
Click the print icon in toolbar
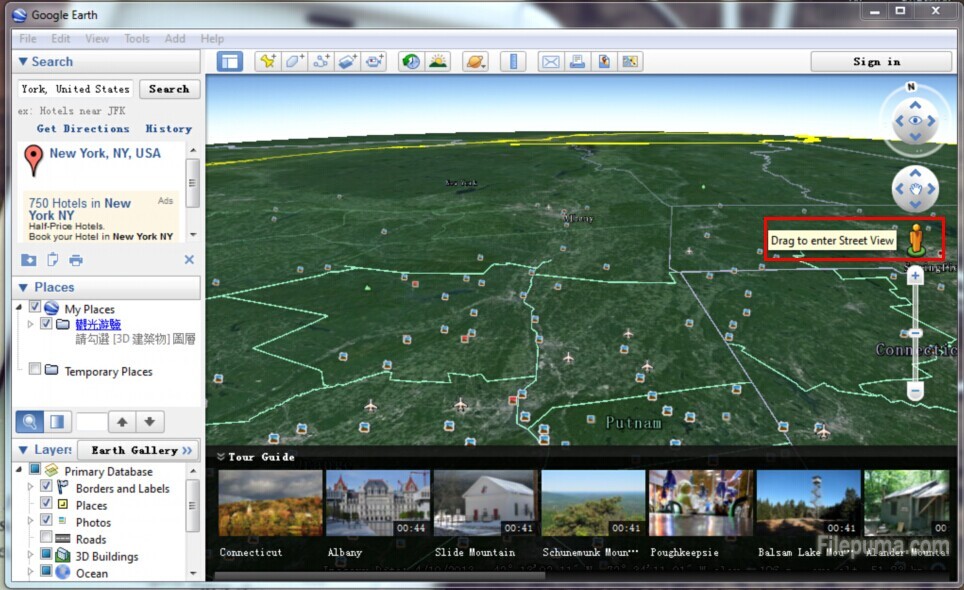coord(577,62)
